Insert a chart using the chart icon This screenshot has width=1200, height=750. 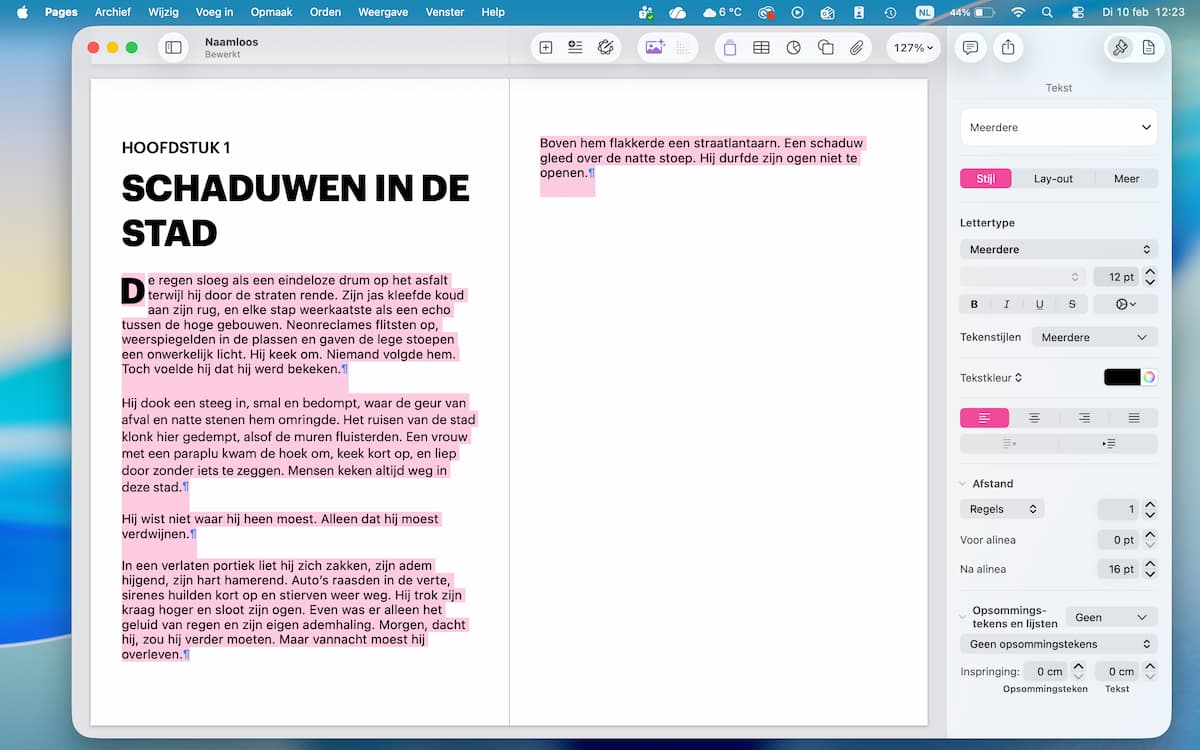pos(793,47)
